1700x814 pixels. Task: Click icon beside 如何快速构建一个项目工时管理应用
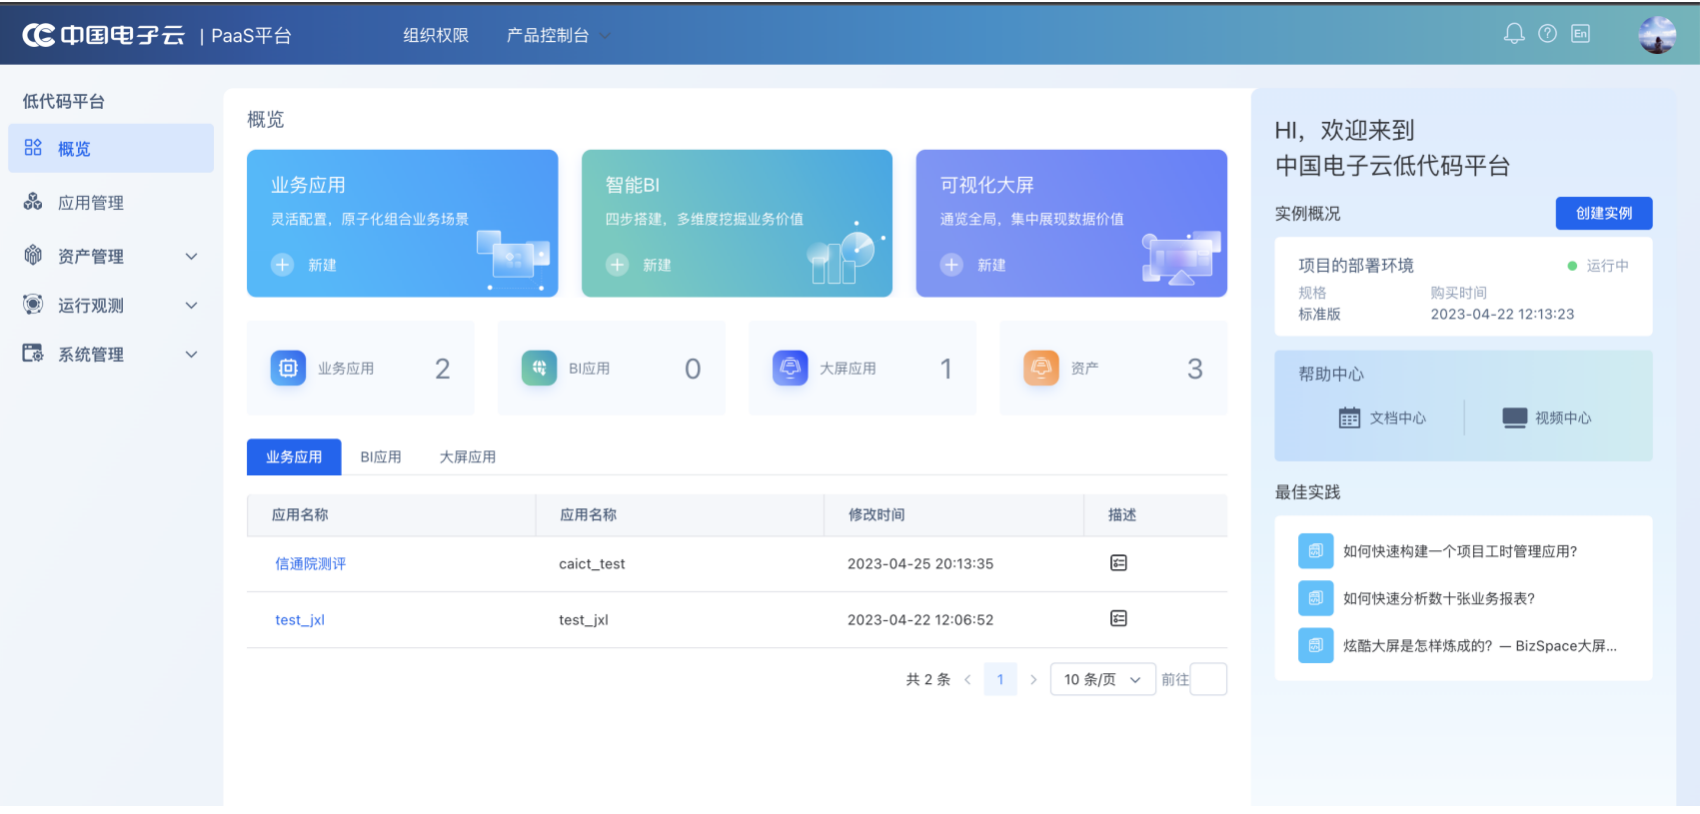point(1315,551)
